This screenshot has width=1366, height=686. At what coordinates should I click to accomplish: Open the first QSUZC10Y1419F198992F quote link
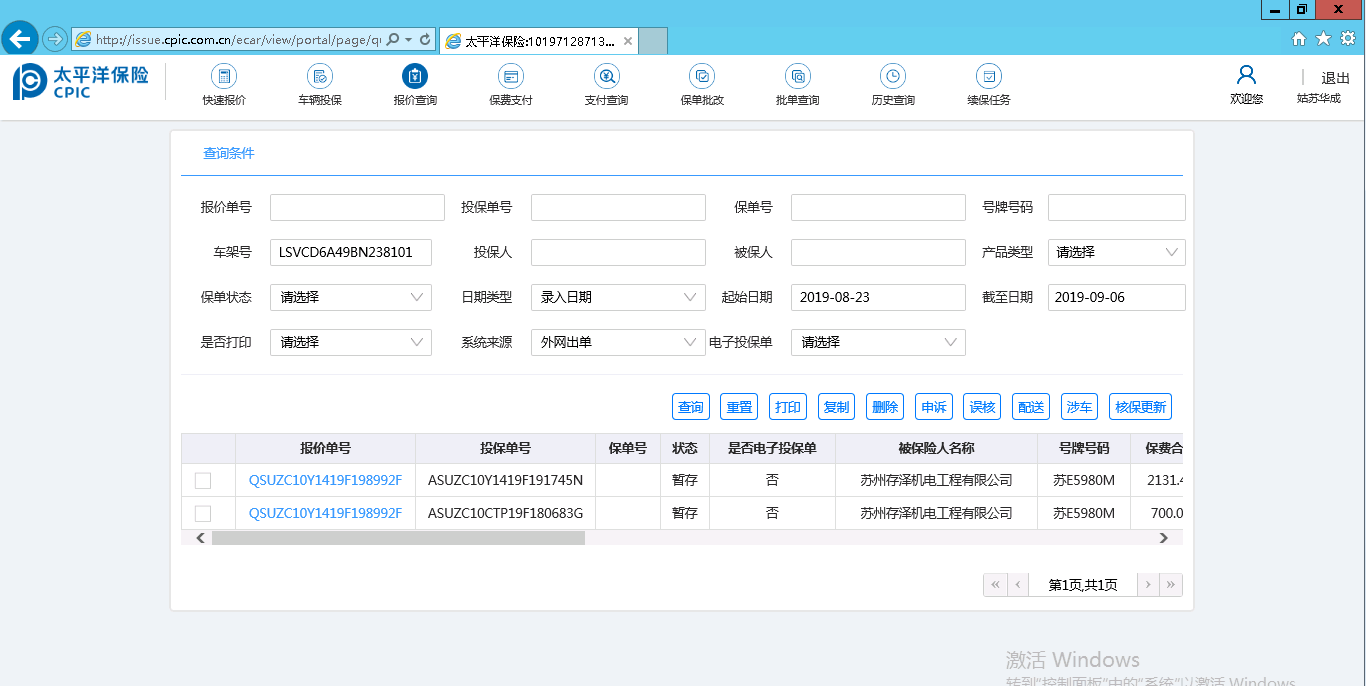point(325,481)
